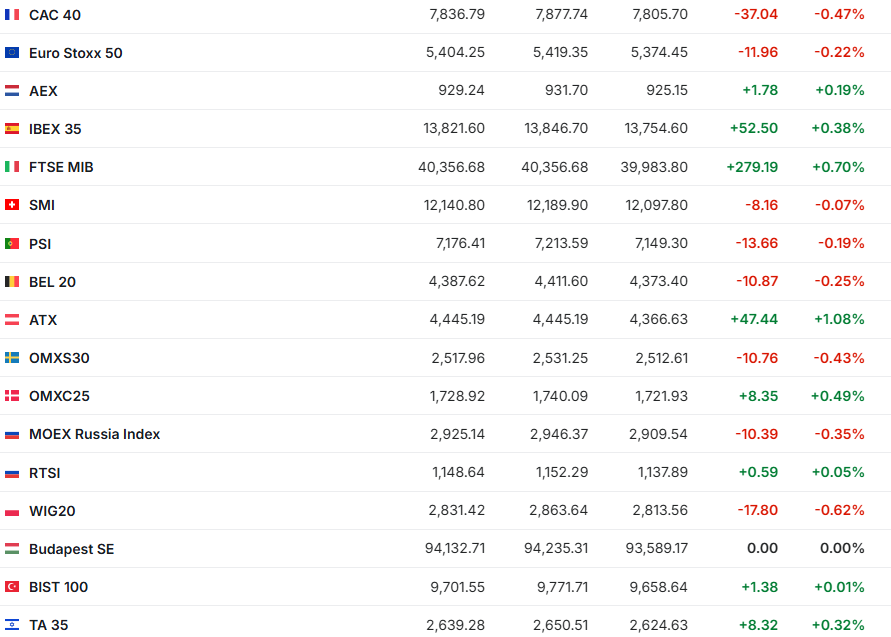
Task: View the RTSI index page
Action: (x=45, y=473)
